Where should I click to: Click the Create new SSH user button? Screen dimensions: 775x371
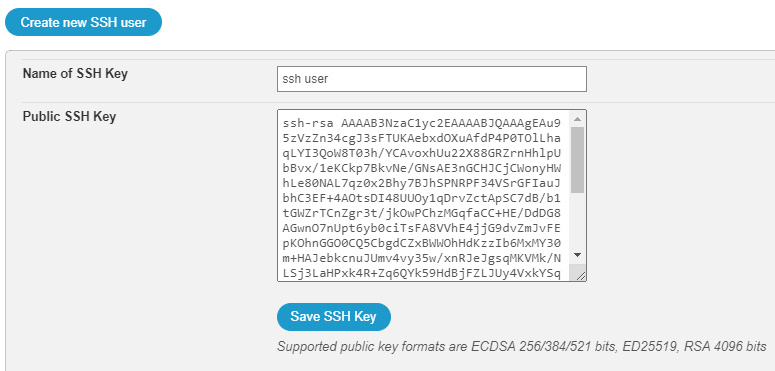pos(84,22)
